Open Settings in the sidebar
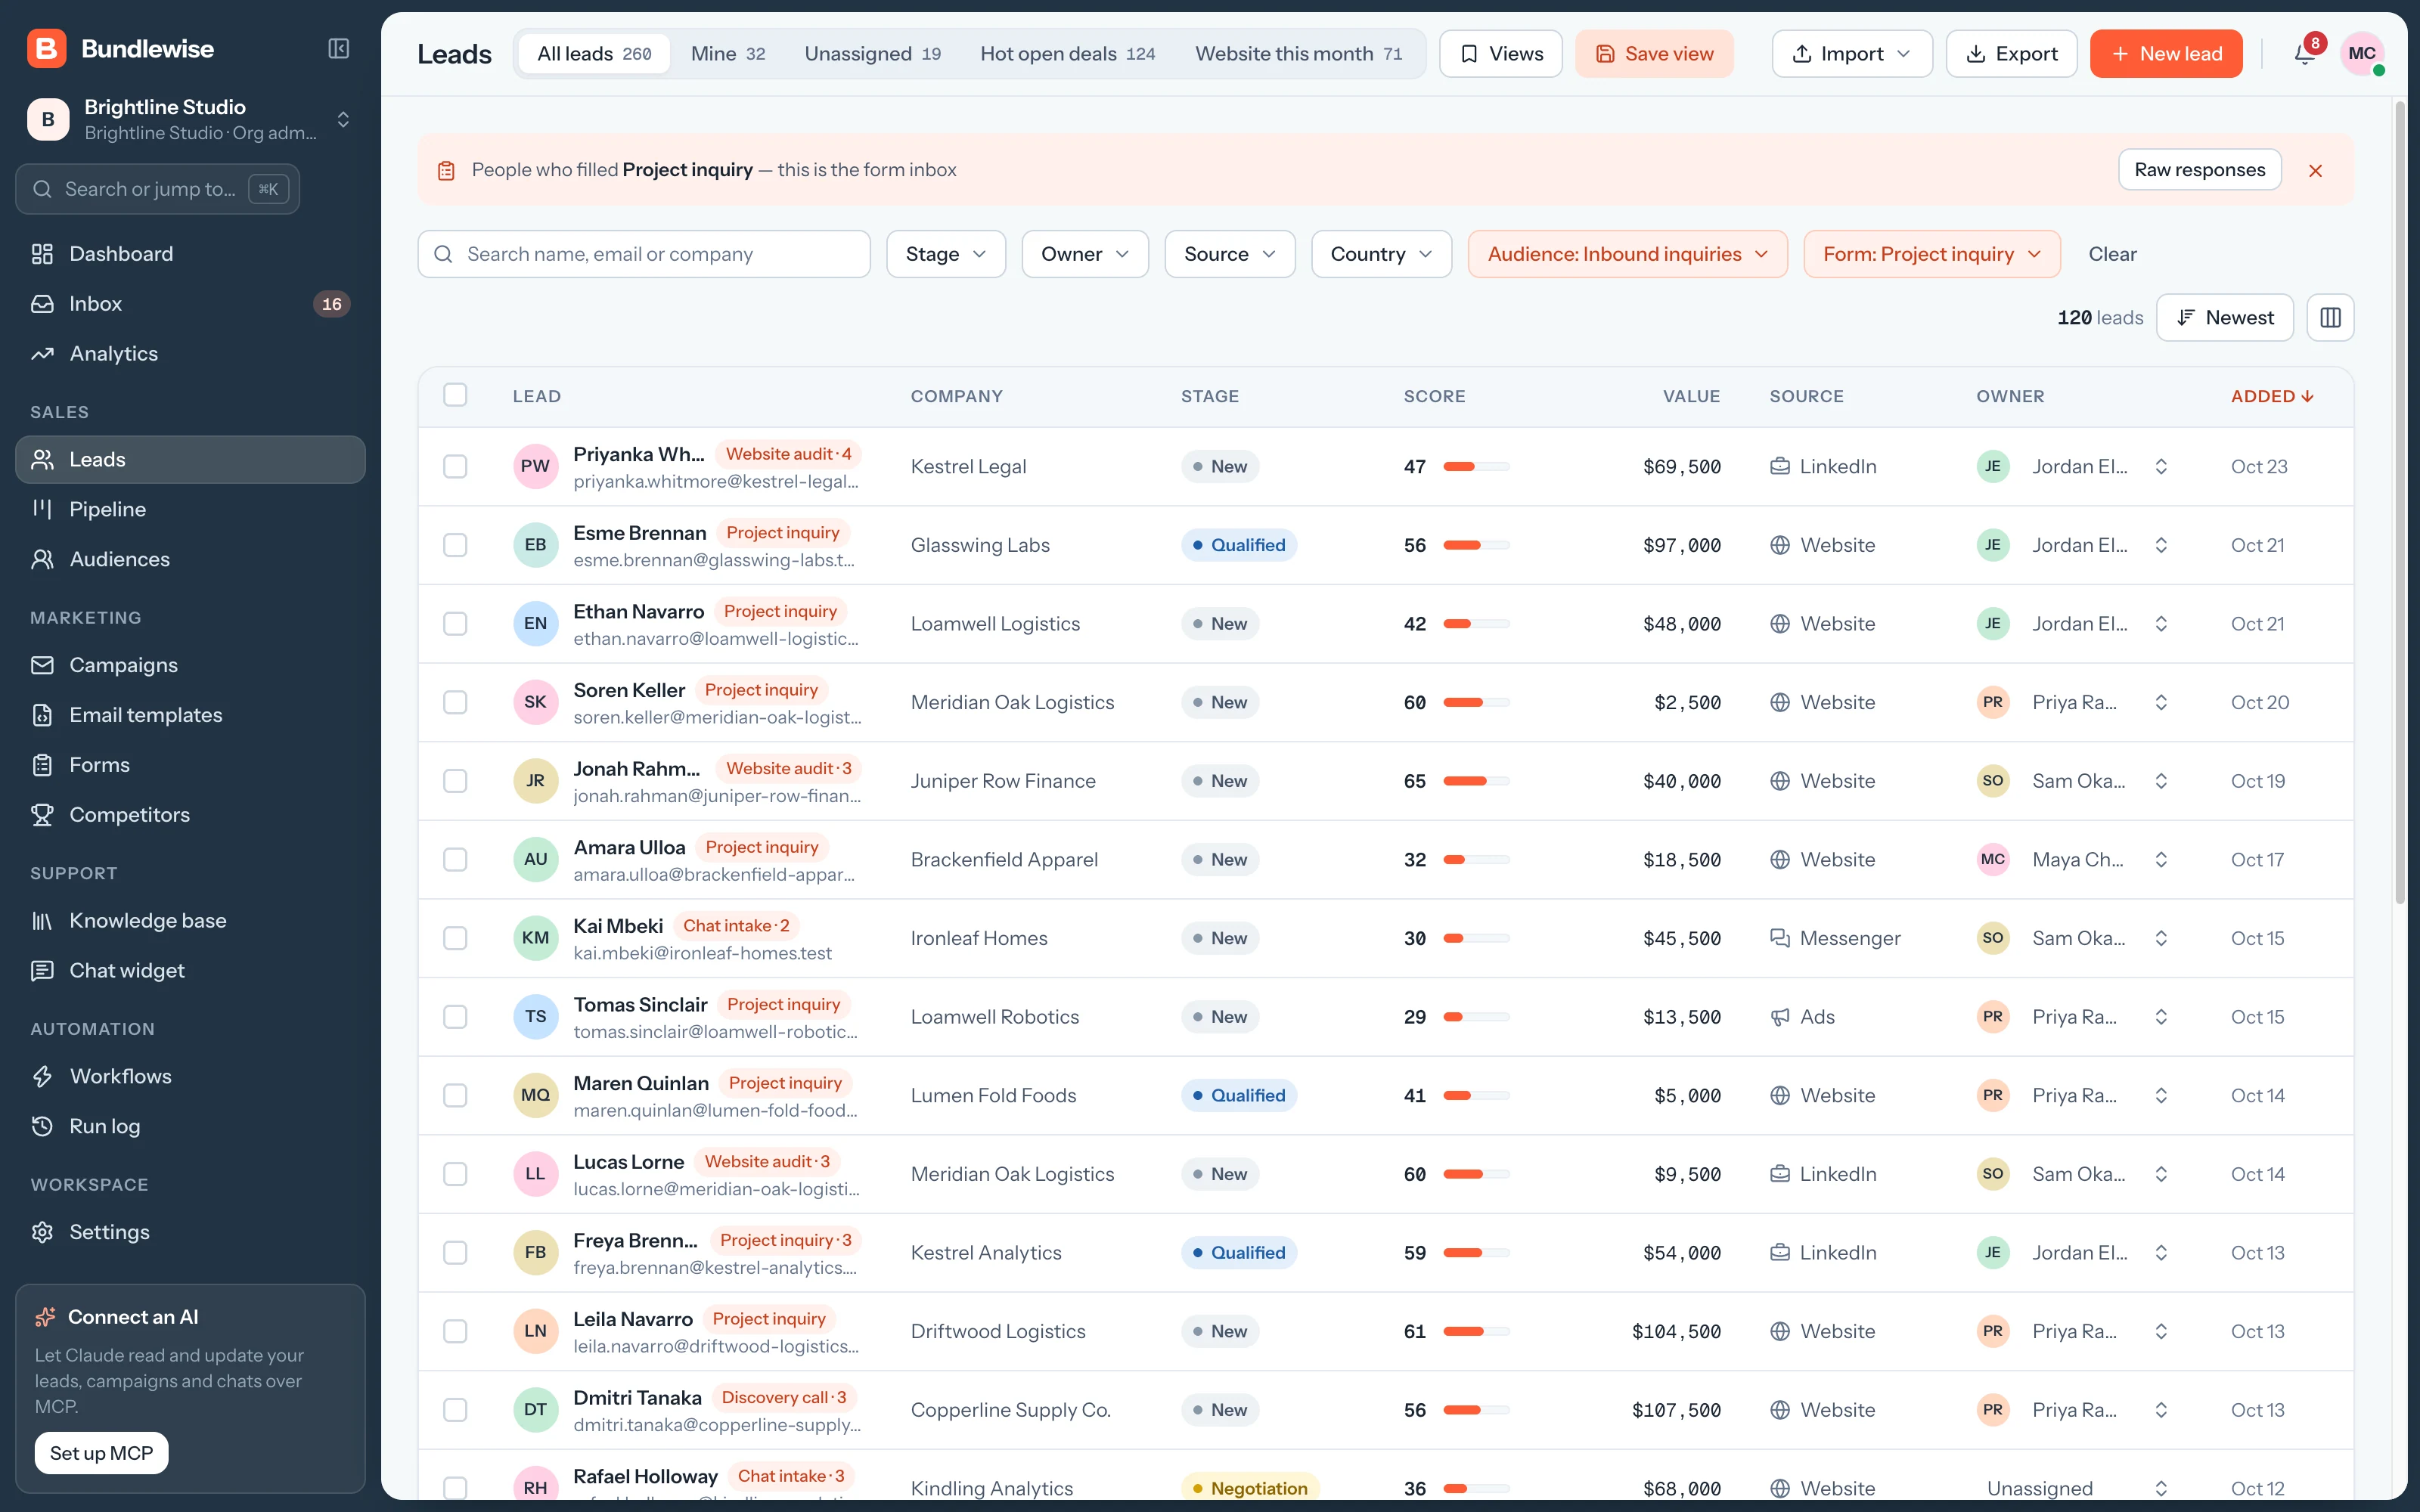Image resolution: width=2420 pixels, height=1512 pixels. [190, 1232]
